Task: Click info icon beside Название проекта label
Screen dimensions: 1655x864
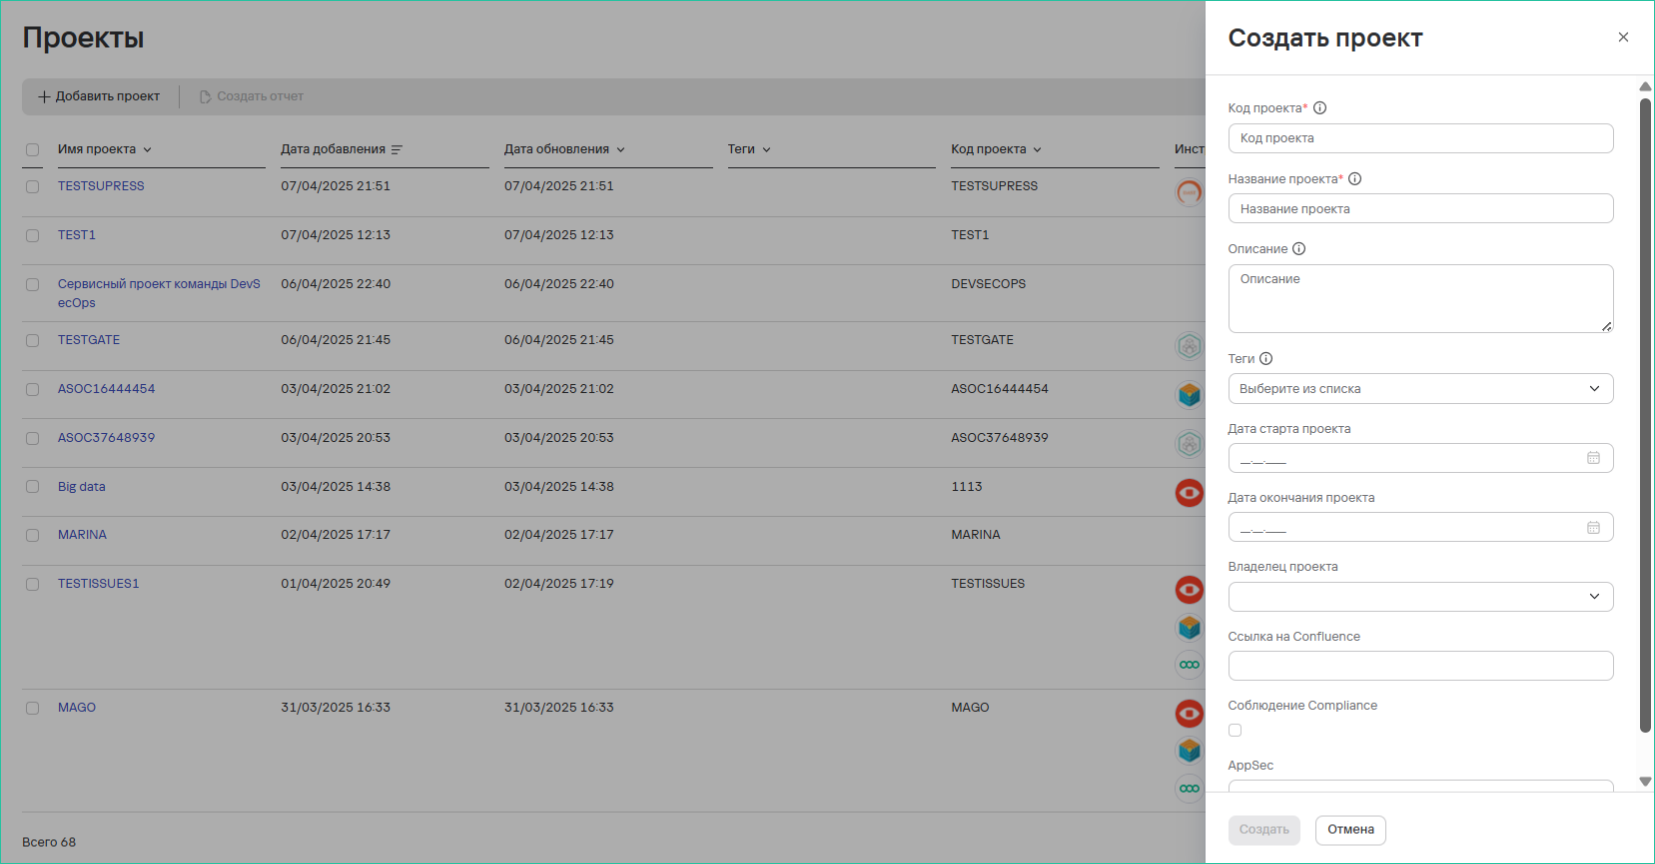Action: pos(1355,179)
